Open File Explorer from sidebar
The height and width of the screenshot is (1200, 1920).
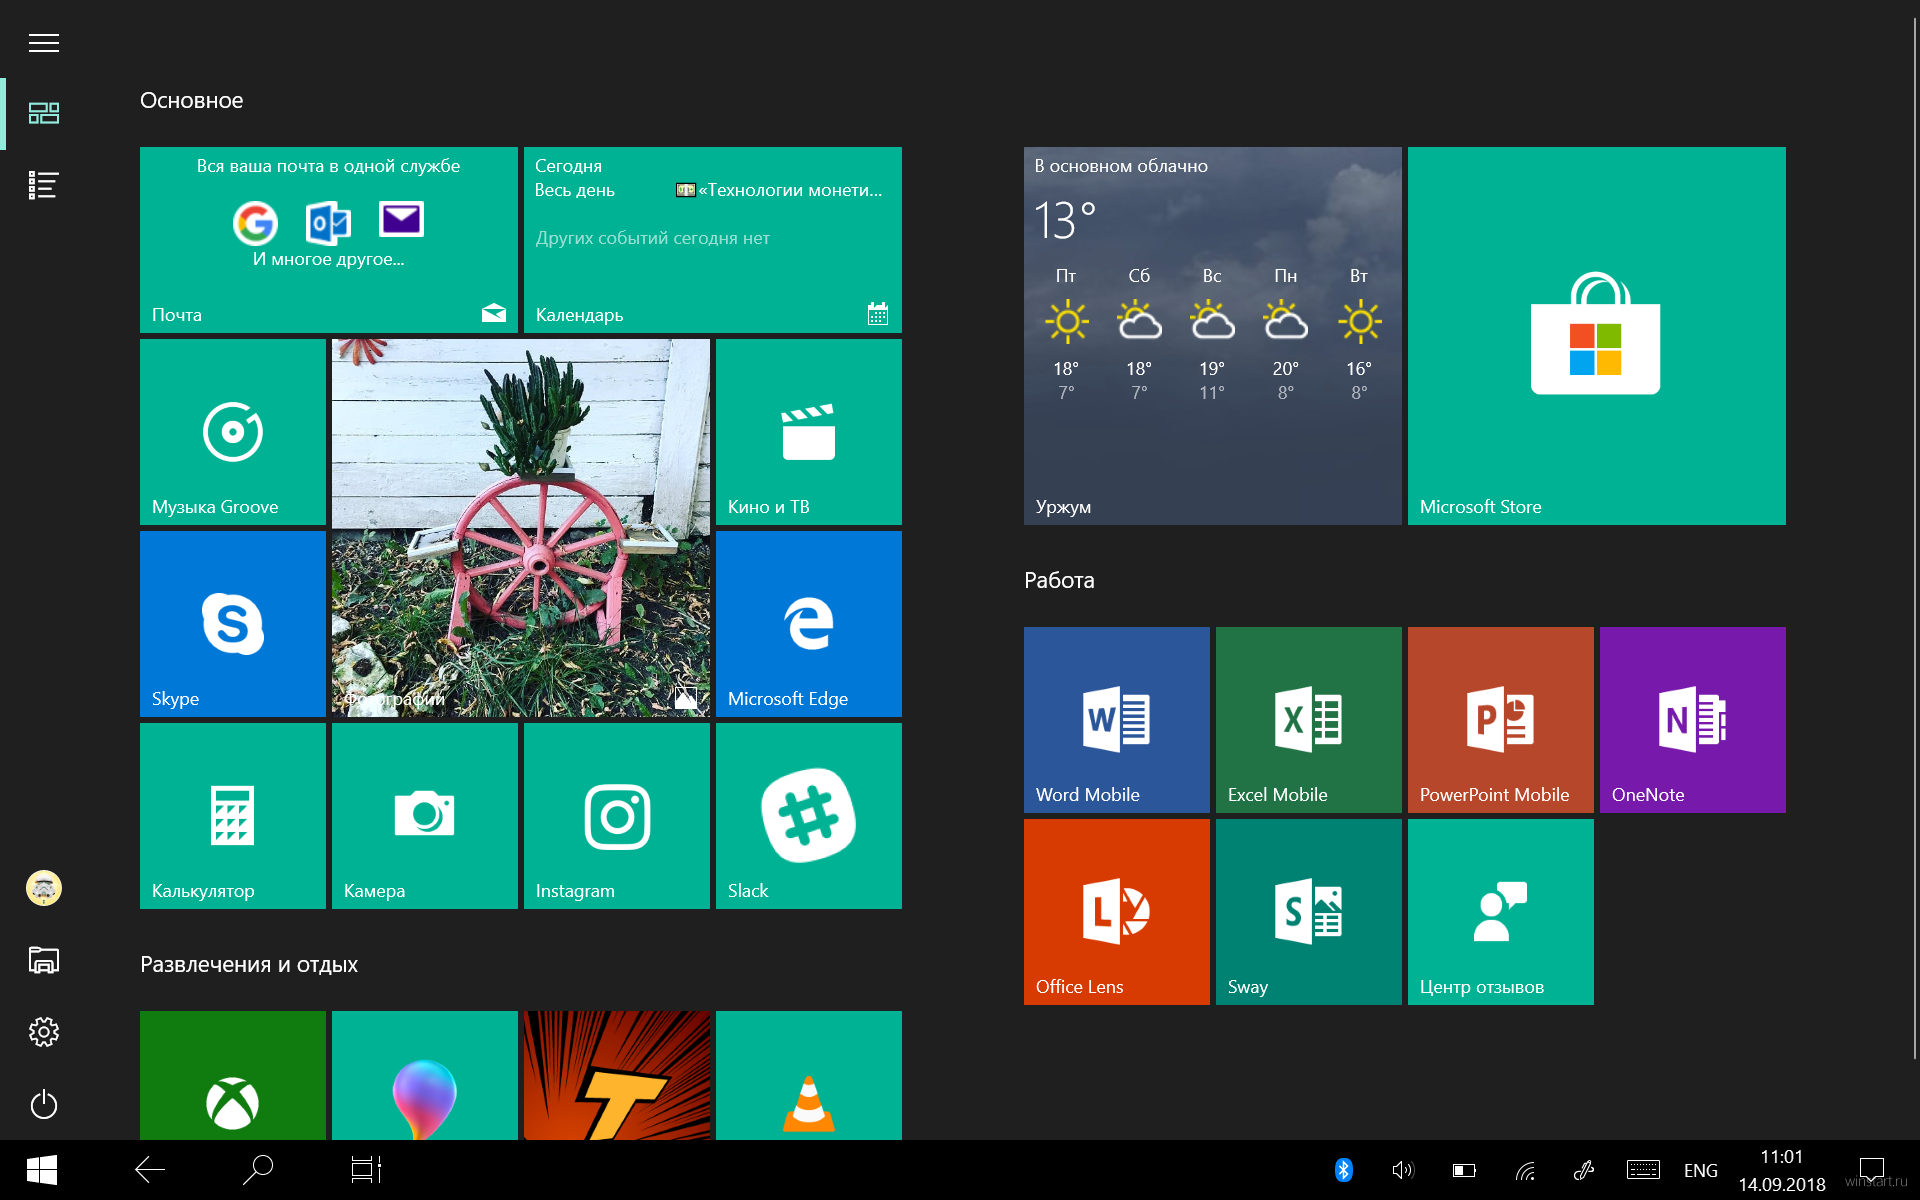(x=44, y=960)
